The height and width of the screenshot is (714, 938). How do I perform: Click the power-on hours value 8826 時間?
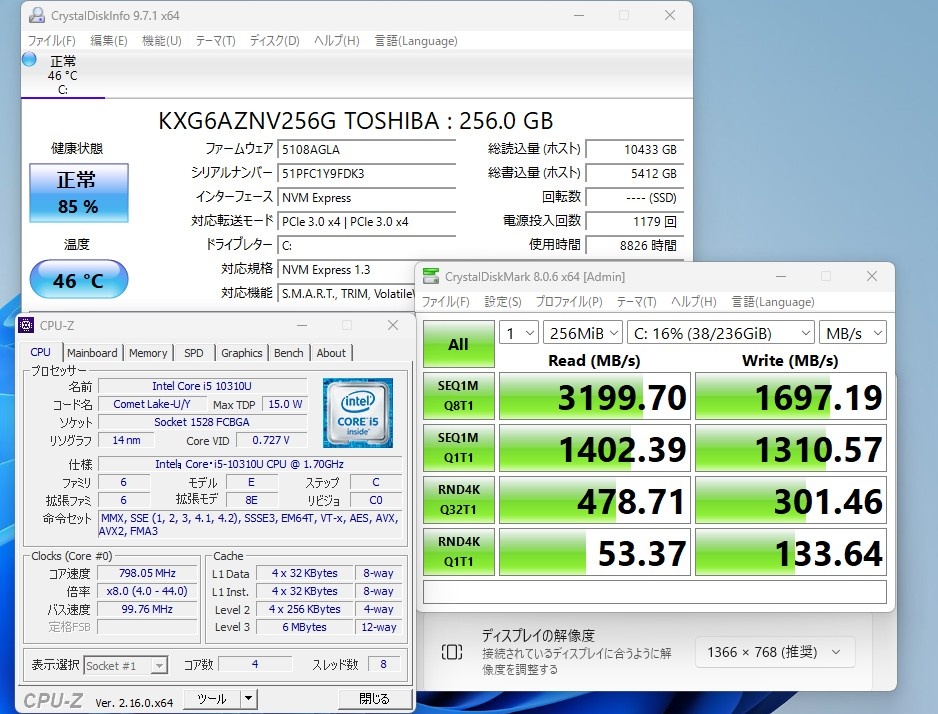click(x=634, y=245)
